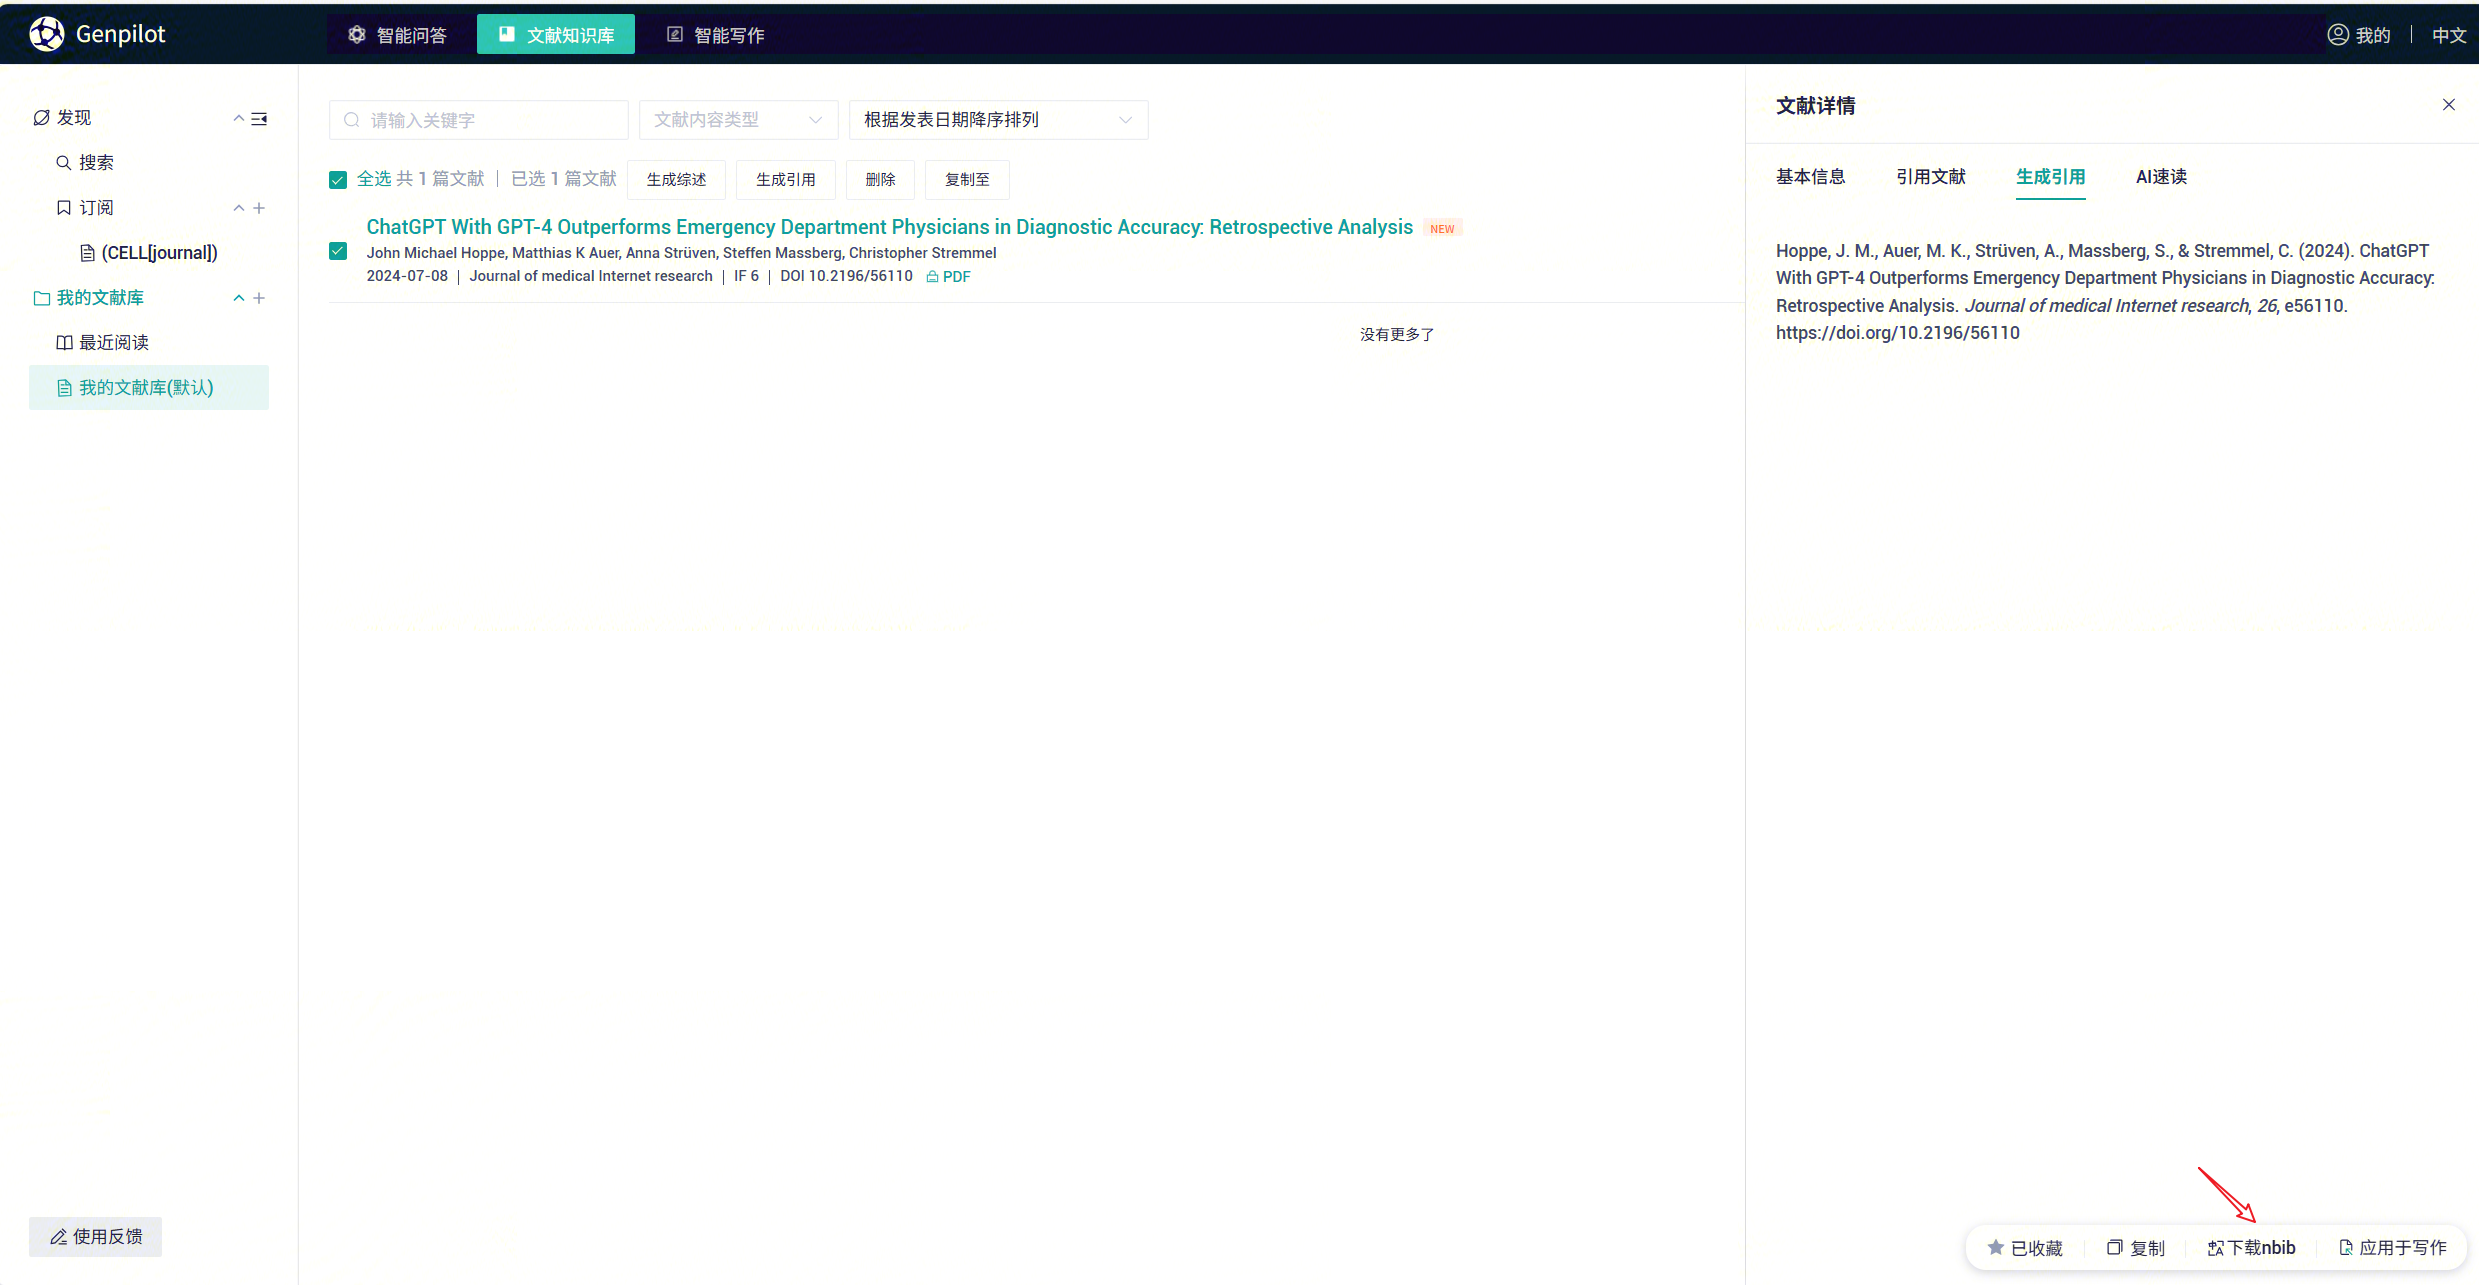Toggle the 全选 checkbox
Image resolution: width=2479 pixels, height=1285 pixels.
click(x=338, y=180)
